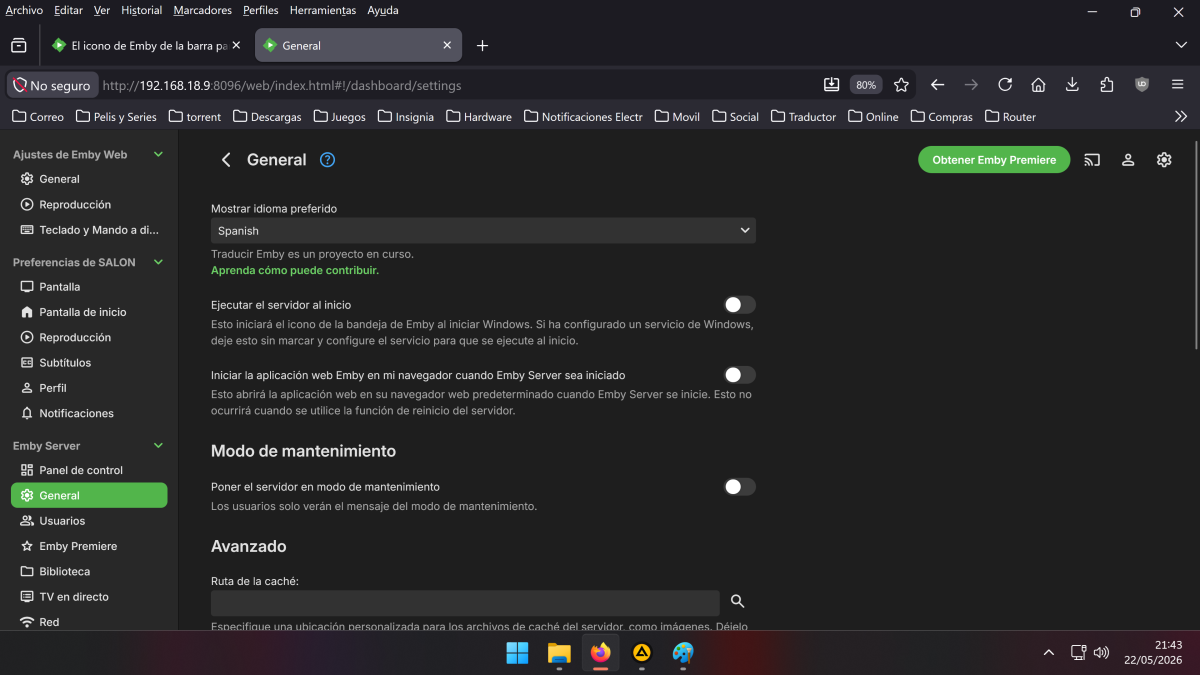Image resolution: width=1200 pixels, height=675 pixels.
Task: Open Biblioteca in the sidebar
Action: 89,572
